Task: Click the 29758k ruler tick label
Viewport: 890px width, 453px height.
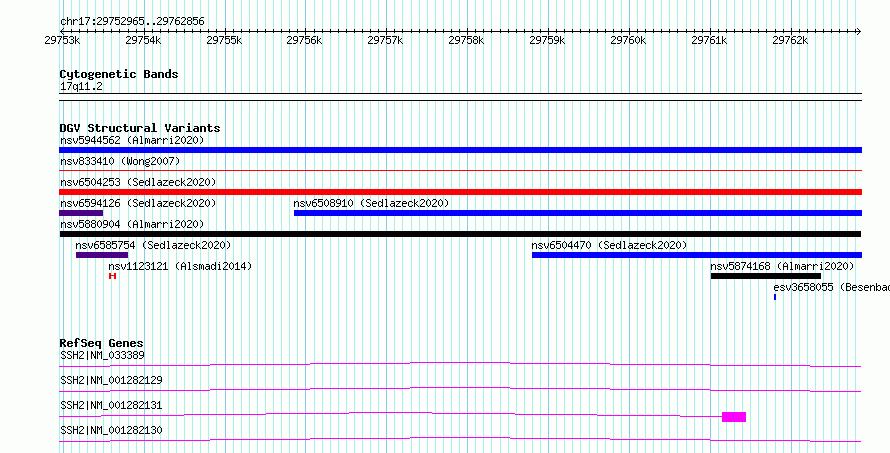Action: [467, 40]
